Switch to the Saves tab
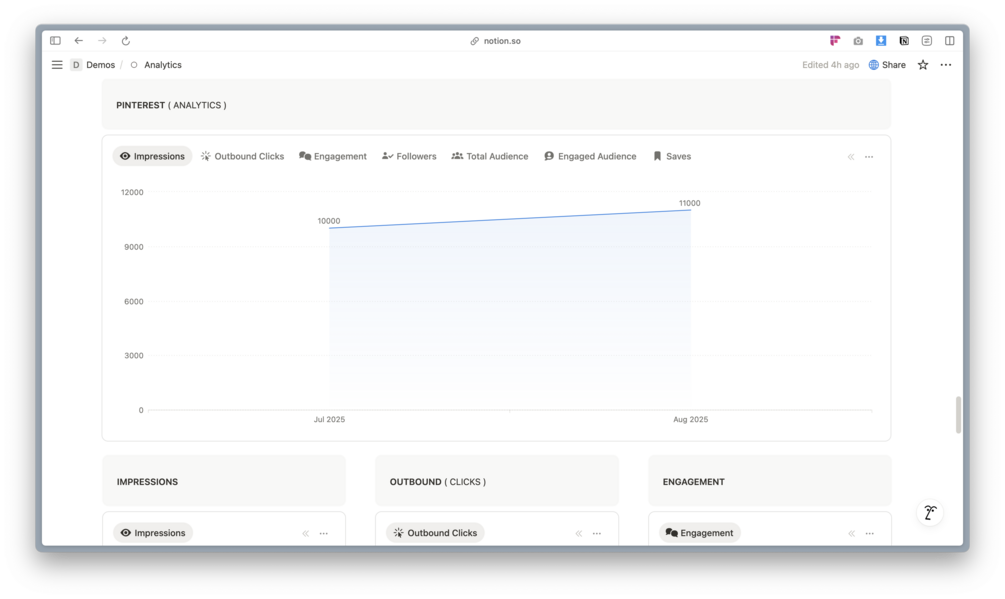This screenshot has width=1005, height=599. point(672,156)
